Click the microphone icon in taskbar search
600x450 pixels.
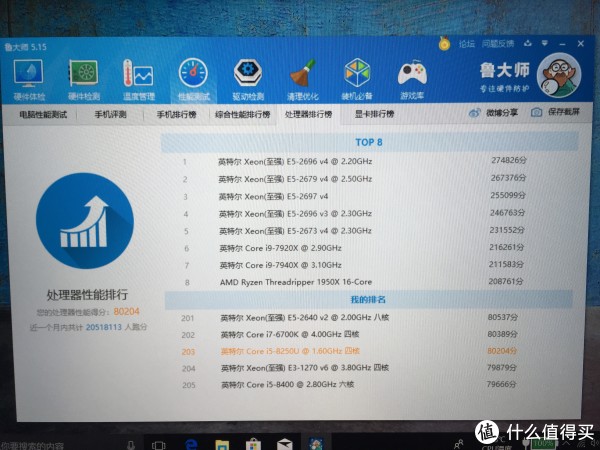[130, 445]
